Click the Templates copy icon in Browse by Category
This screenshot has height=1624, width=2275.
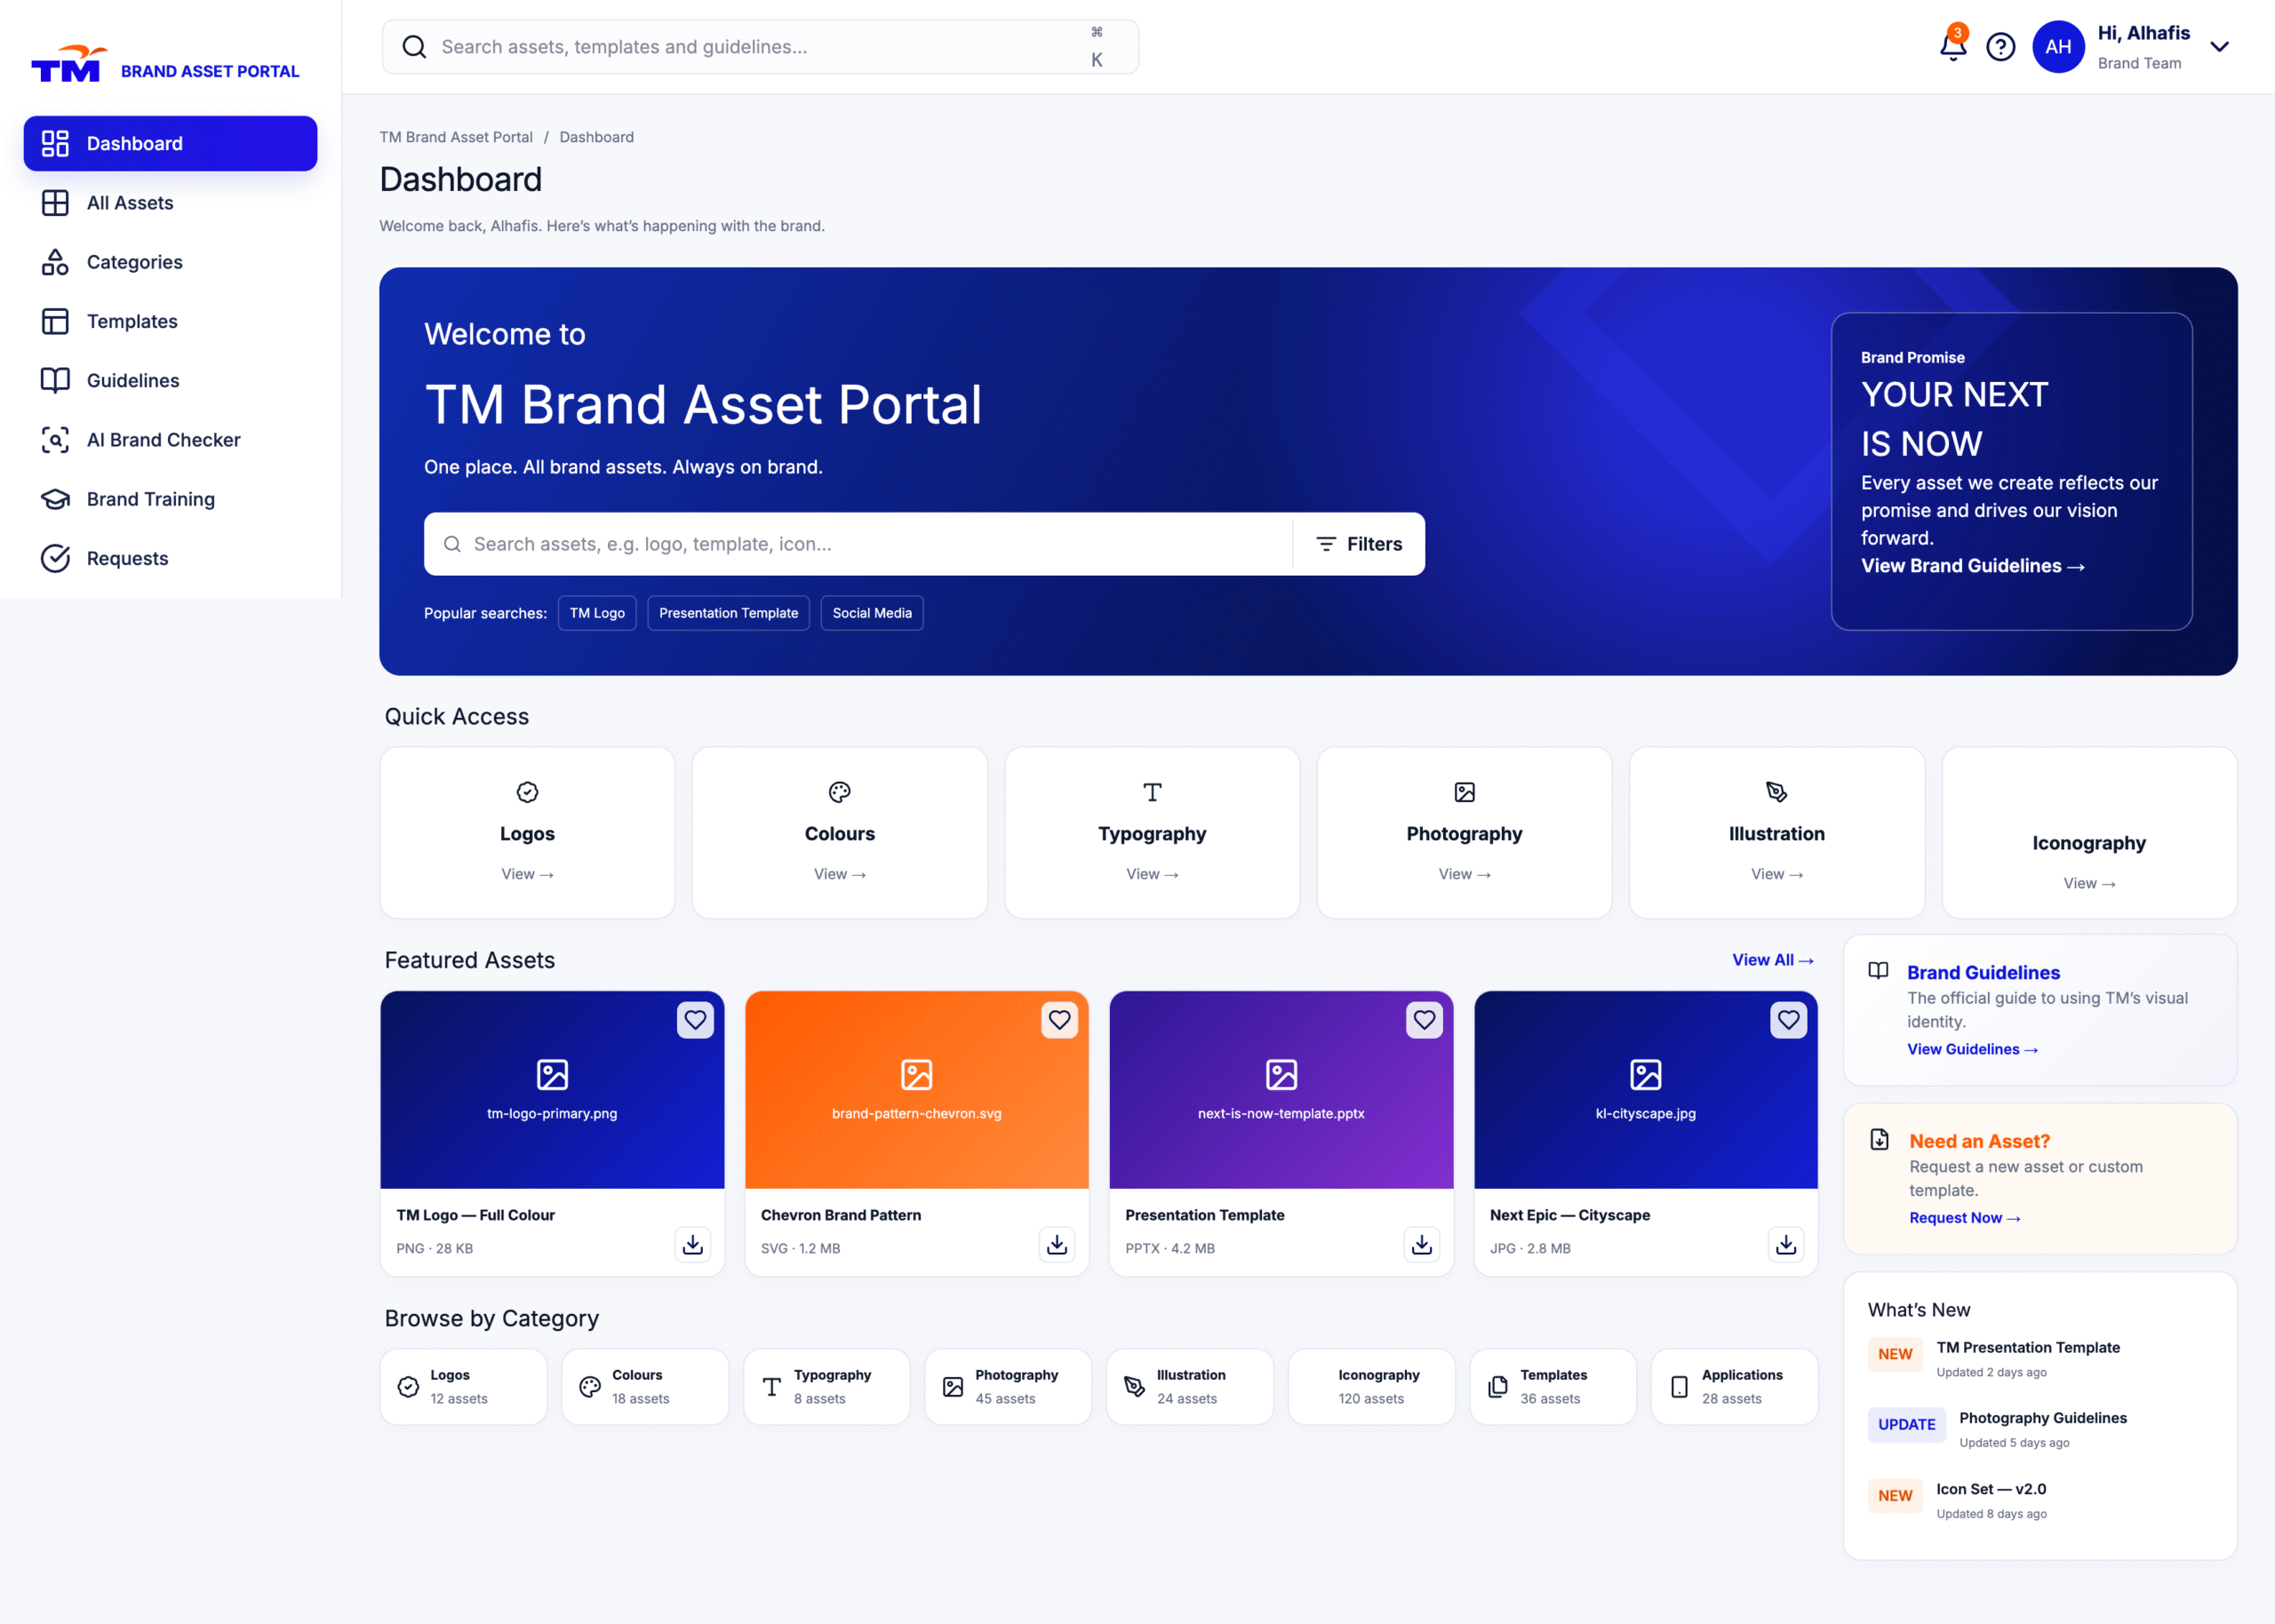(x=1498, y=1387)
